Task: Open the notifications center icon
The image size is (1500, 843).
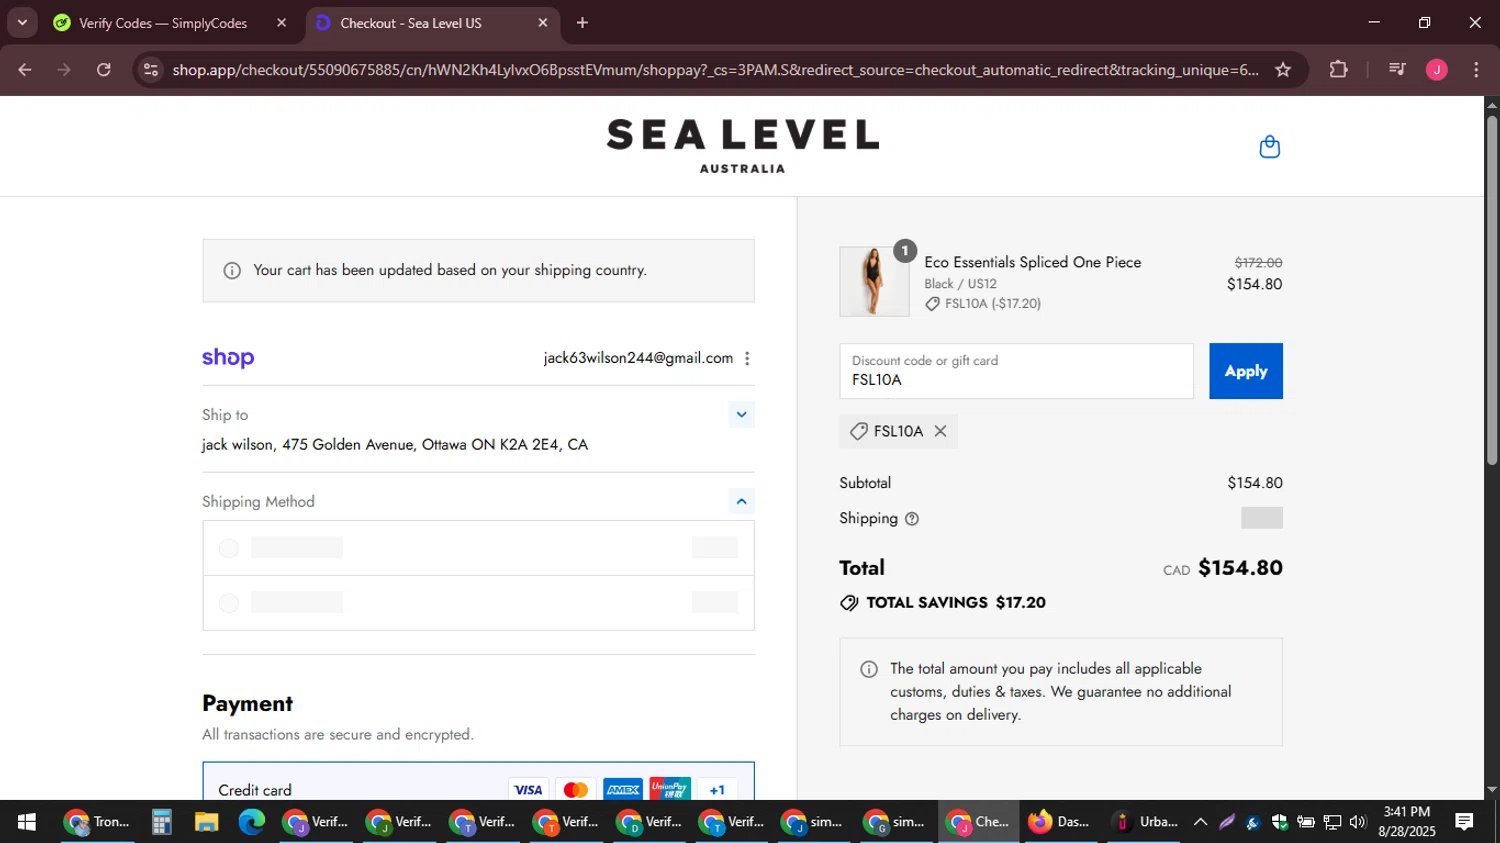Action: tap(1464, 822)
